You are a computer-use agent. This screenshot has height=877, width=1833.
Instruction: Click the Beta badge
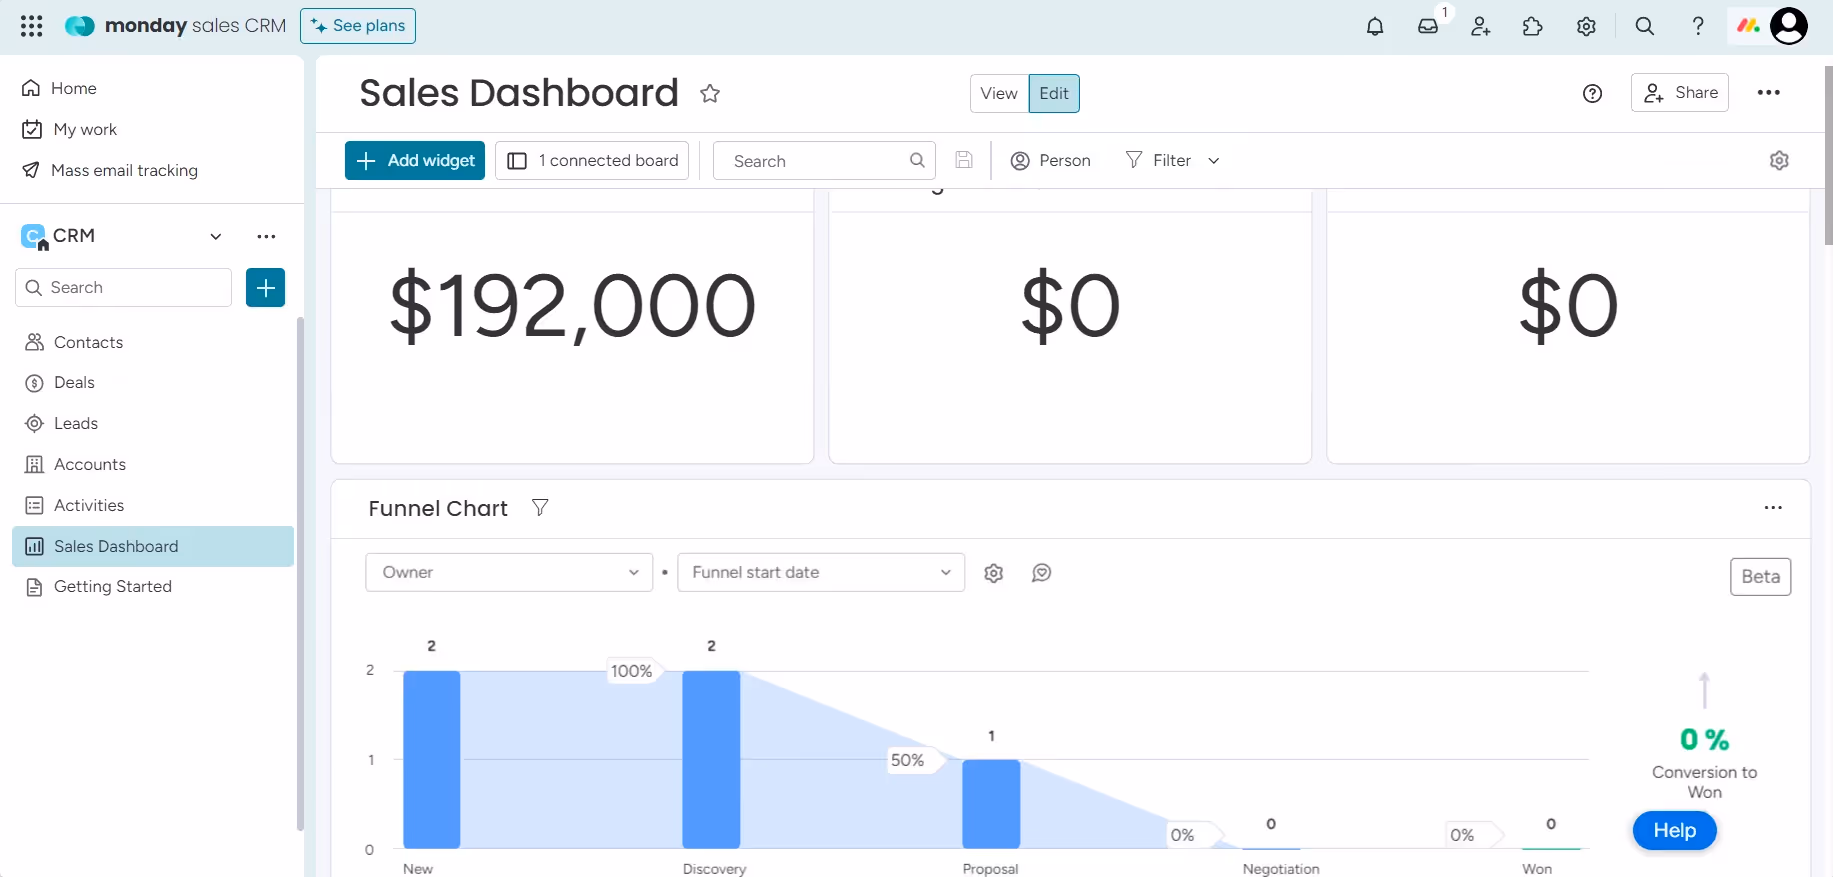coord(1761,577)
